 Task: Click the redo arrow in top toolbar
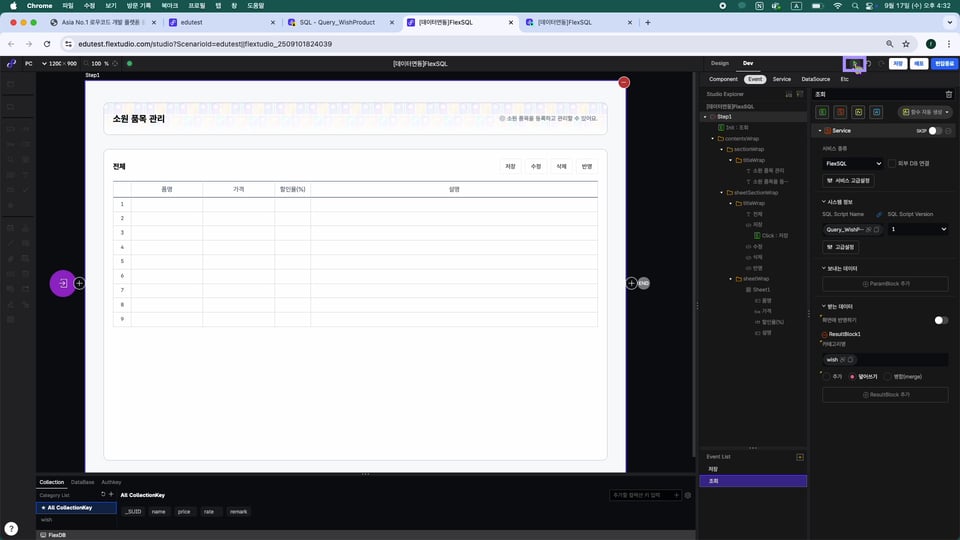point(882,64)
